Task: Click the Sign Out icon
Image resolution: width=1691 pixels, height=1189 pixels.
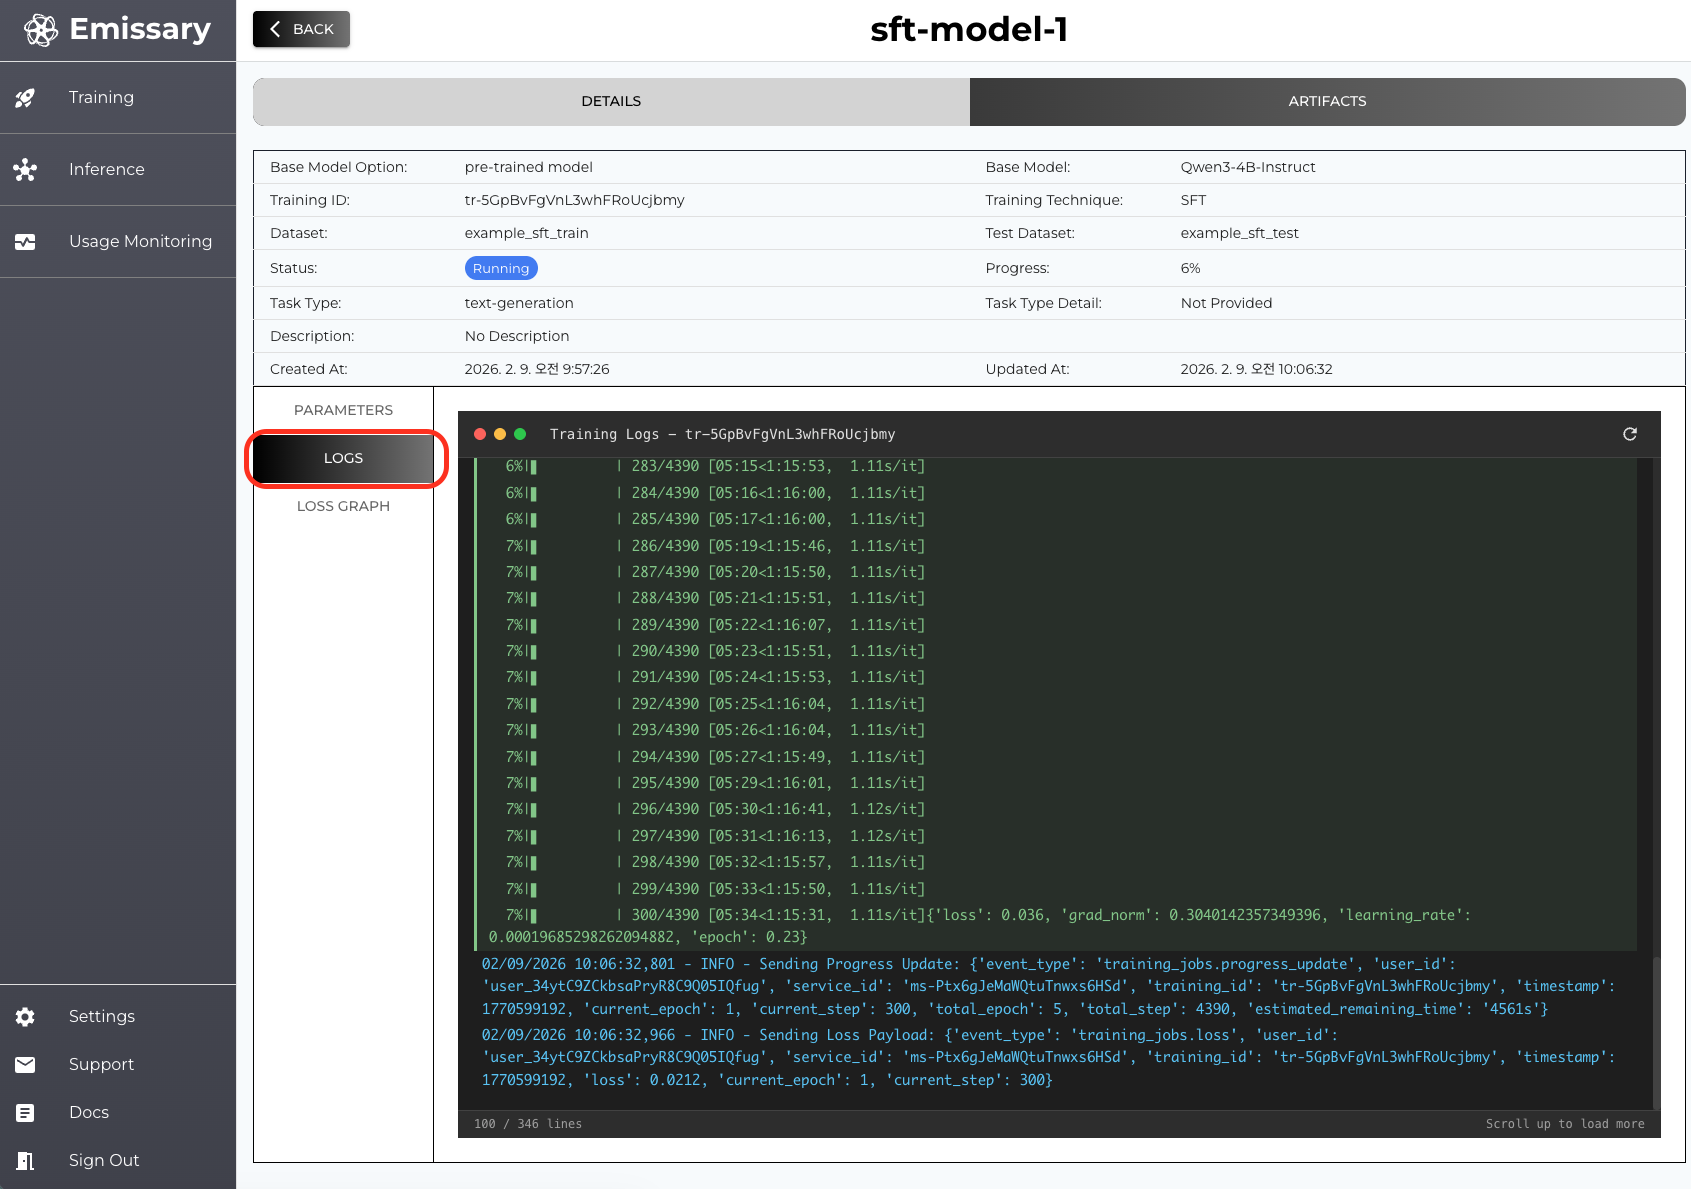Action: (25, 1160)
